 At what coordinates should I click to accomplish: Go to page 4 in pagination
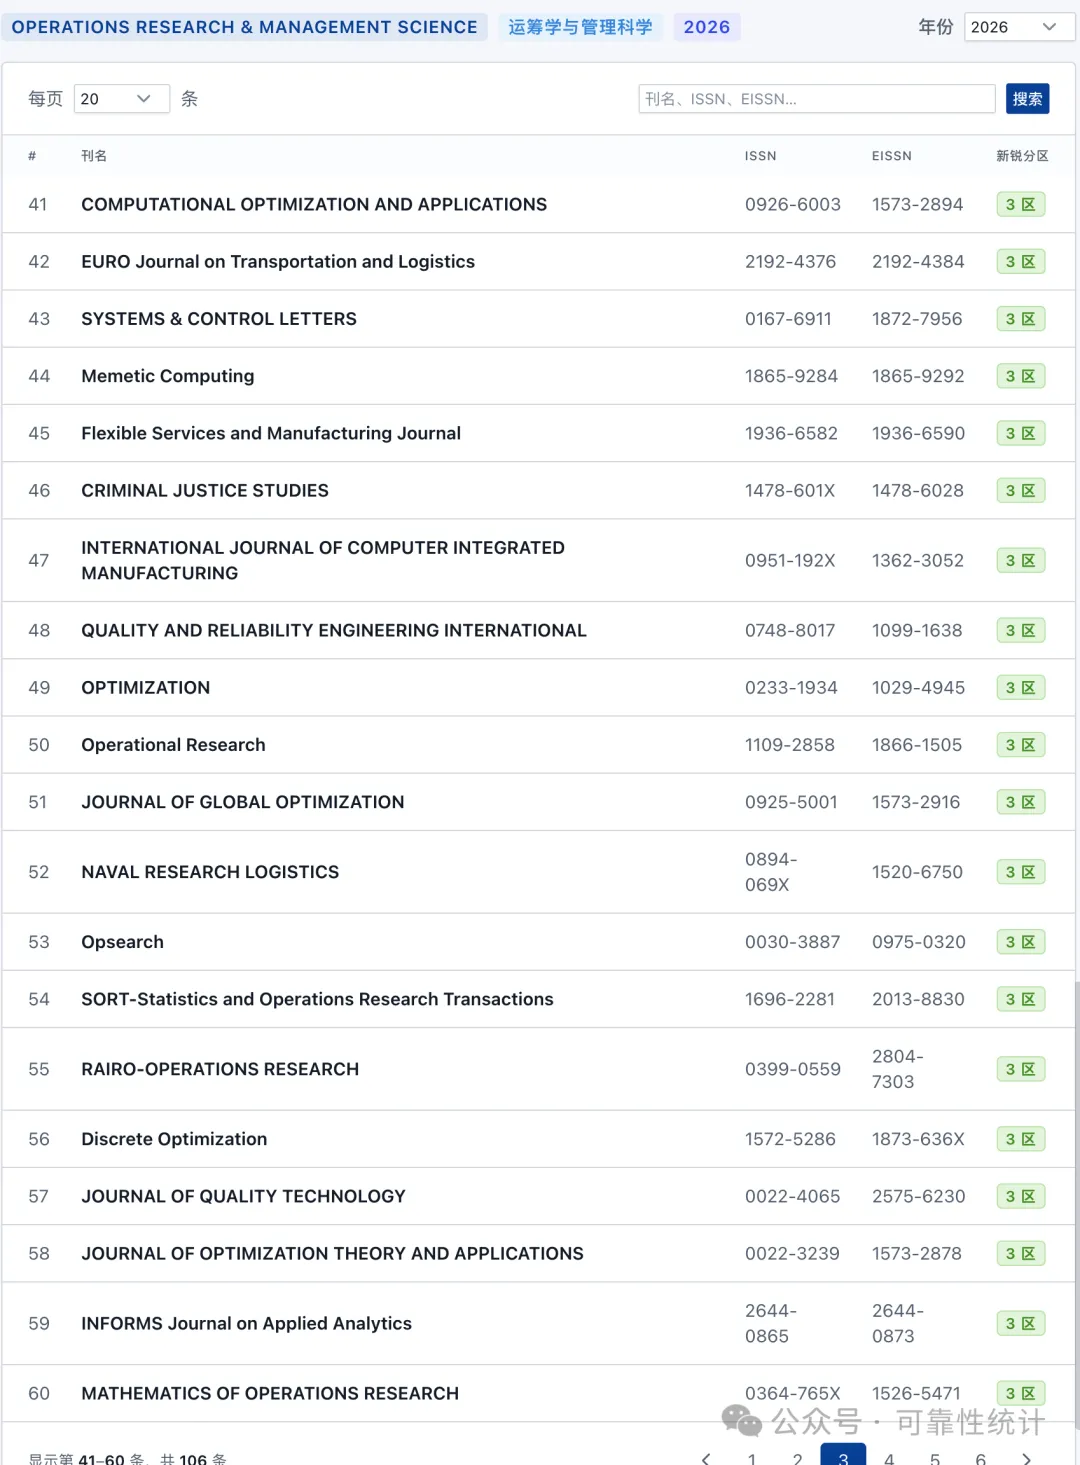pyautogui.click(x=889, y=1458)
